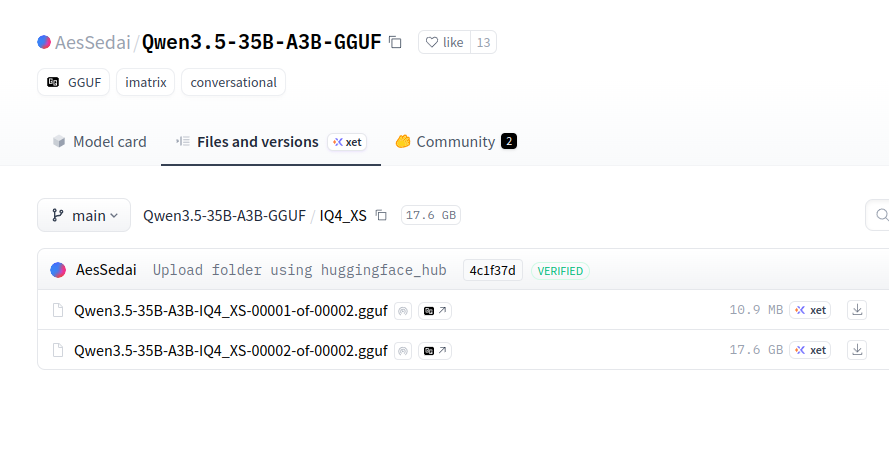Open the AesSedai profile link in title
Viewport: 889px width, 469px height.
click(x=93, y=42)
